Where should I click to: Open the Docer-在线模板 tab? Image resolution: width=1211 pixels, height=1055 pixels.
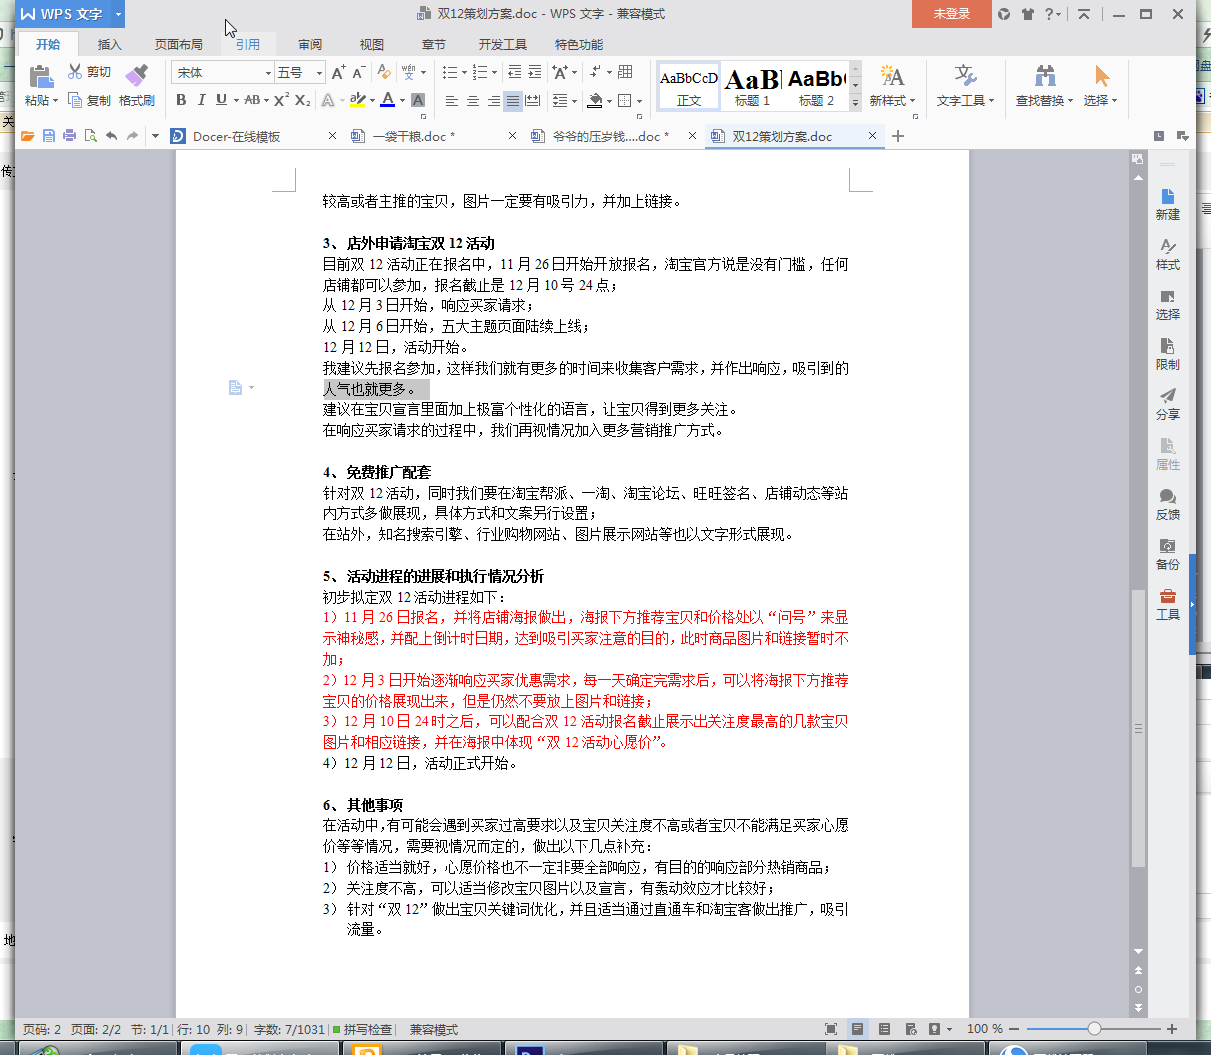pos(236,136)
